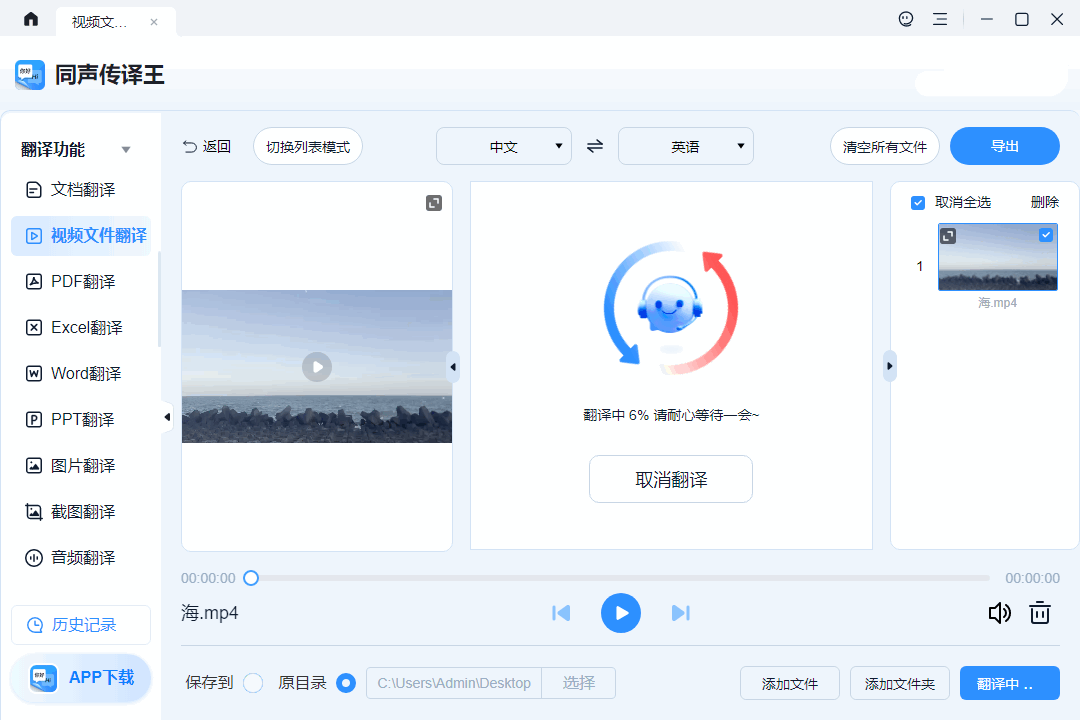Viewport: 1080px width, 720px height.
Task: Delete the video using the trash icon
Action: pyautogui.click(x=1040, y=613)
